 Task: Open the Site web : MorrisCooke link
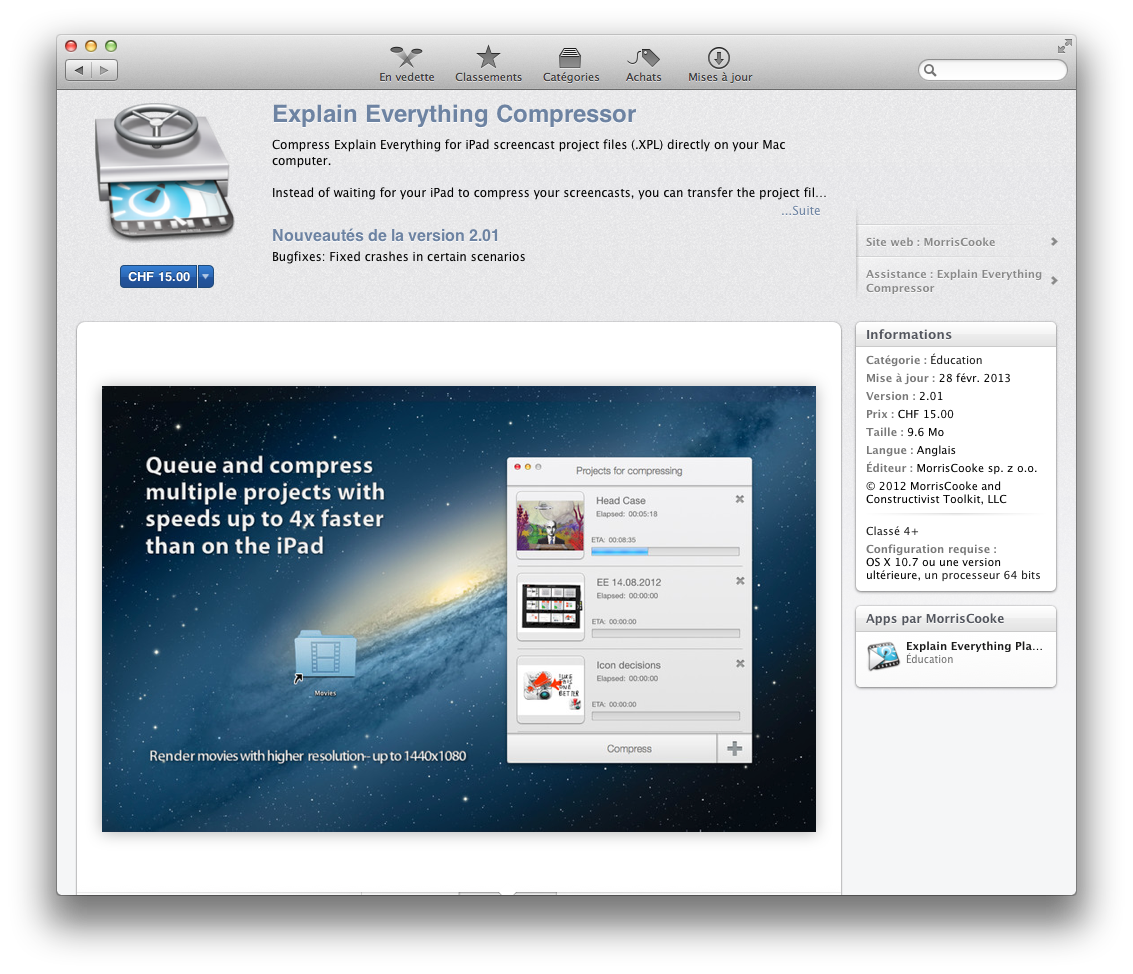pyautogui.click(x=957, y=242)
